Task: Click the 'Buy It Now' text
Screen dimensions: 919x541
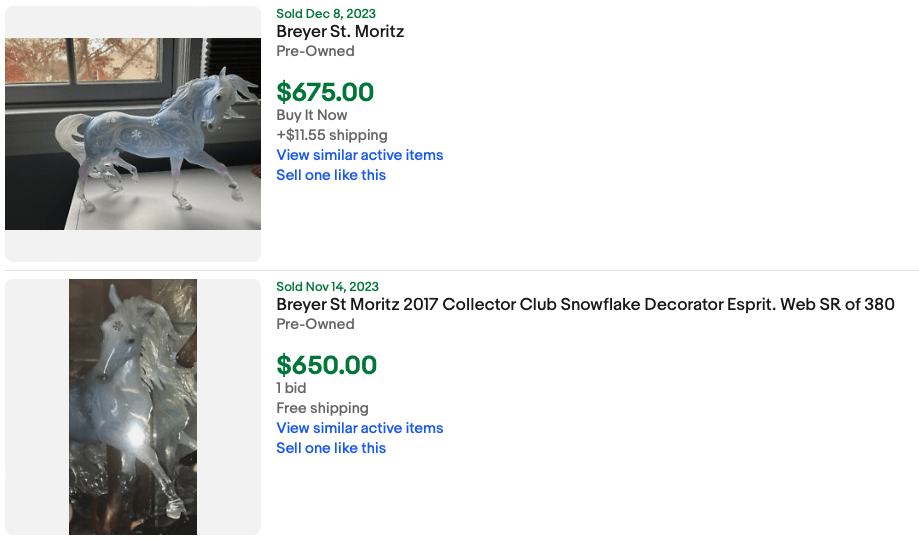Action: [x=312, y=115]
